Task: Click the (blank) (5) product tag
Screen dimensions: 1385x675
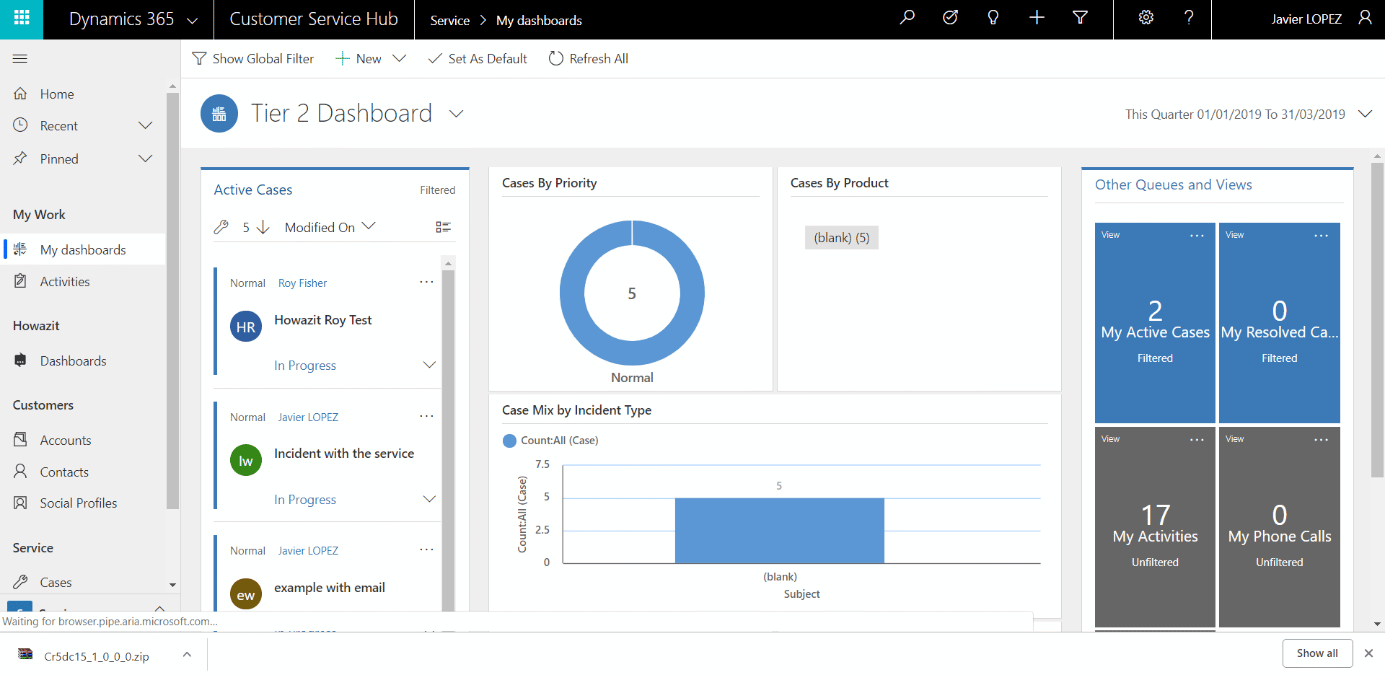Action: click(841, 238)
